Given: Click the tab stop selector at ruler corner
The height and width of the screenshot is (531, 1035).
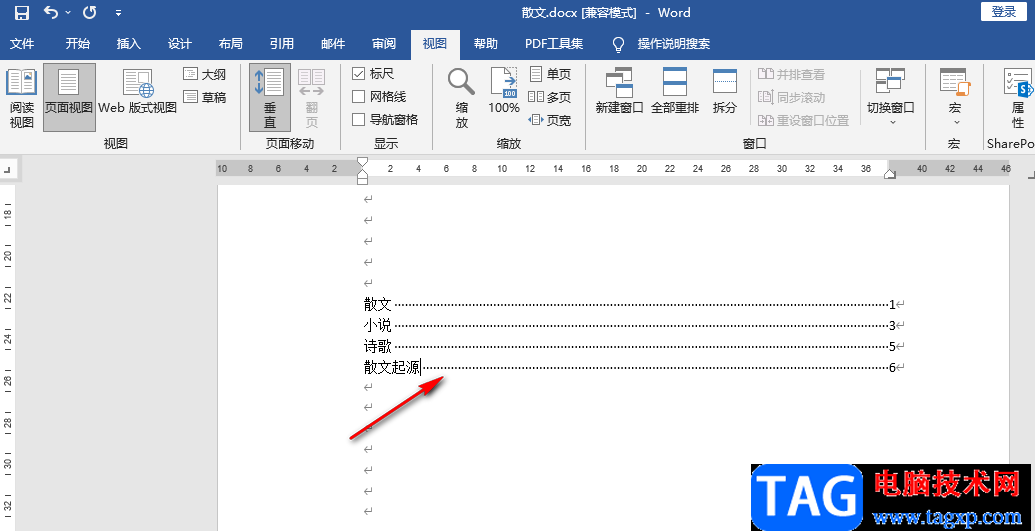Looking at the screenshot, I should pyautogui.click(x=7, y=170).
